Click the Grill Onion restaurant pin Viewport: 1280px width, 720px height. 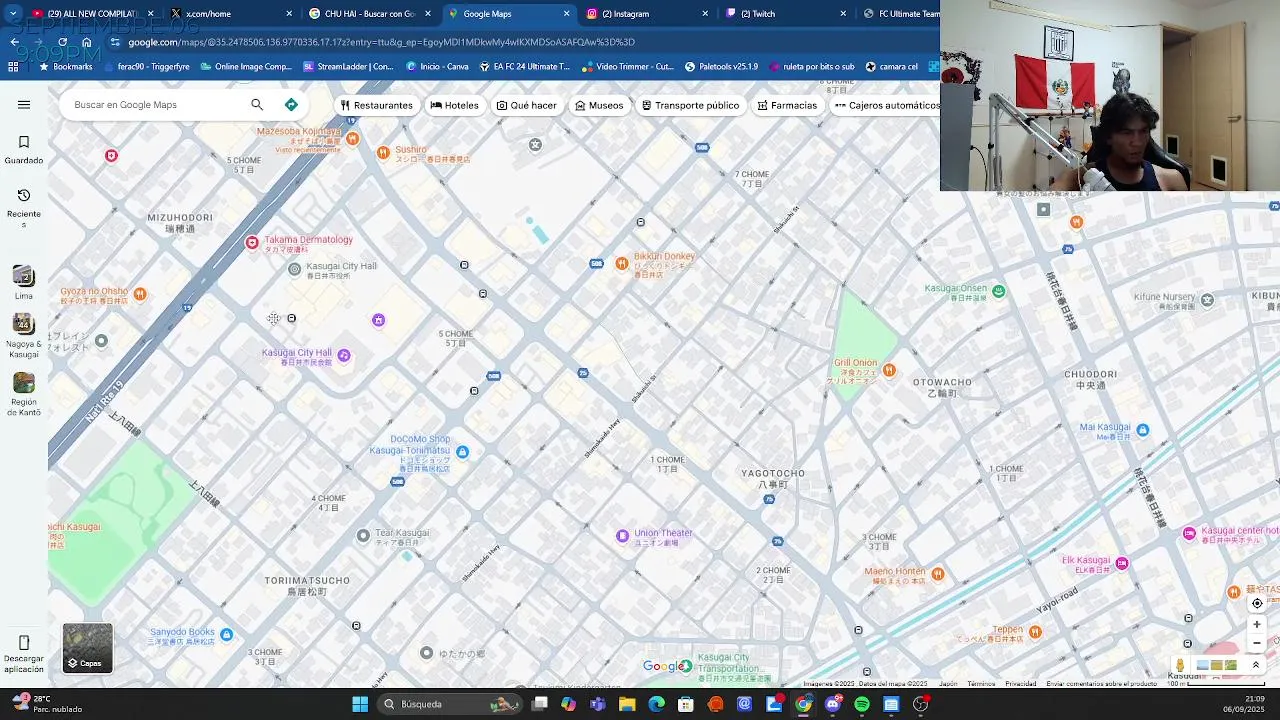889,371
